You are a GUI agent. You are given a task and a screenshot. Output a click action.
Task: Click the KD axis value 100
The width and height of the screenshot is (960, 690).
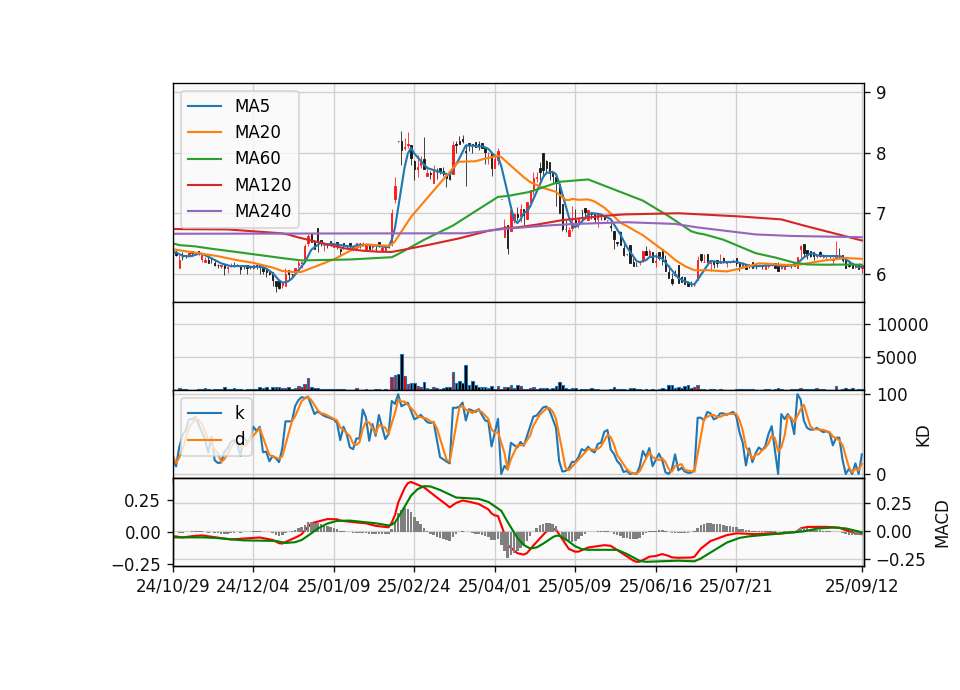tap(892, 396)
